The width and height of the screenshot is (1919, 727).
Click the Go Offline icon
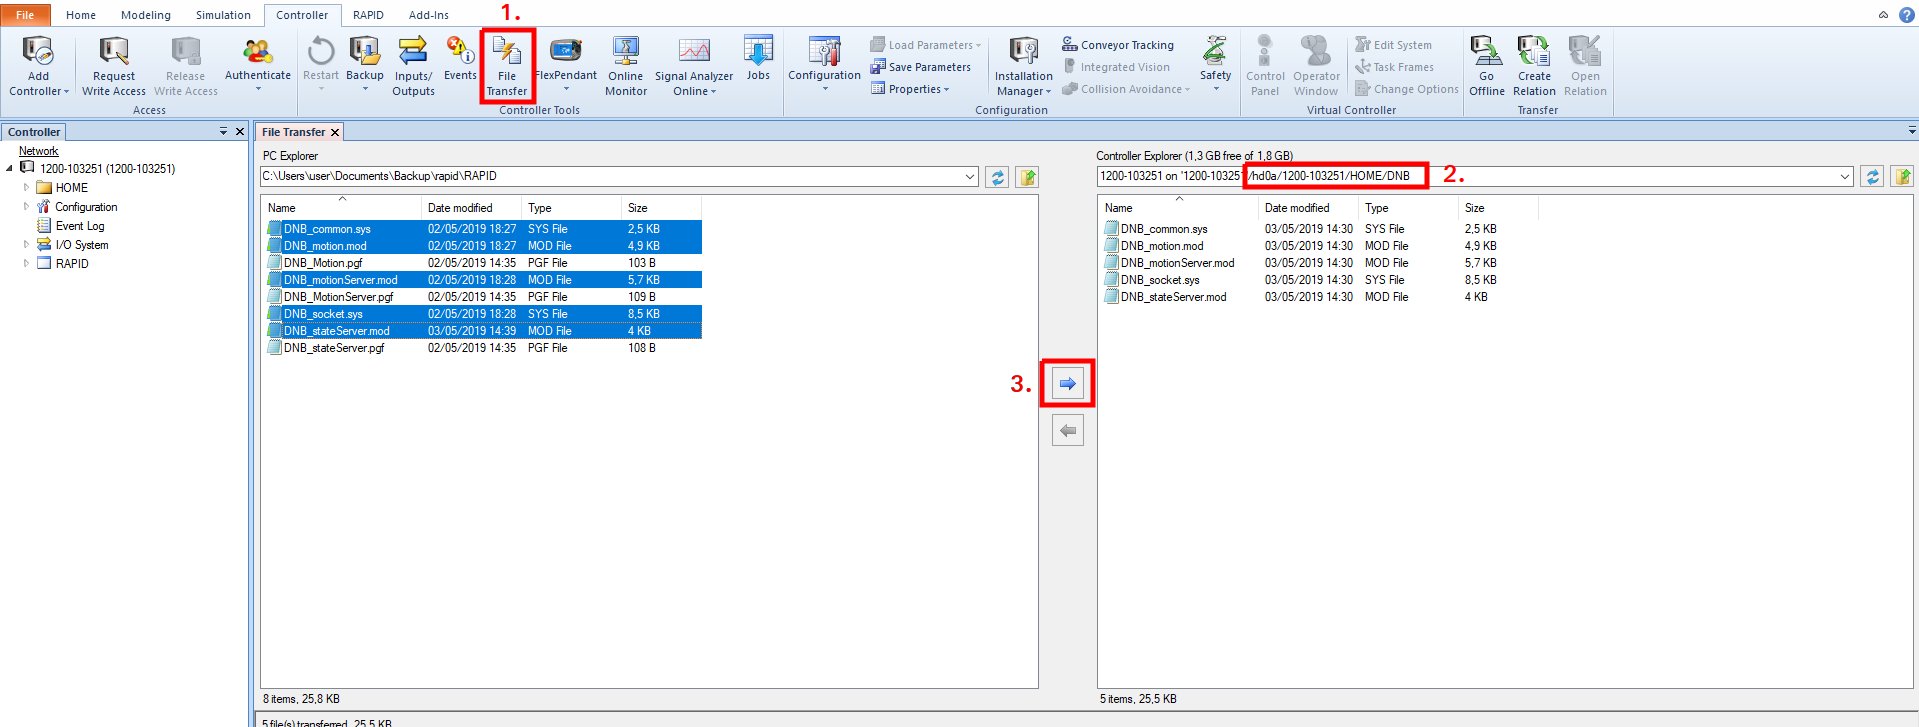(x=1486, y=51)
